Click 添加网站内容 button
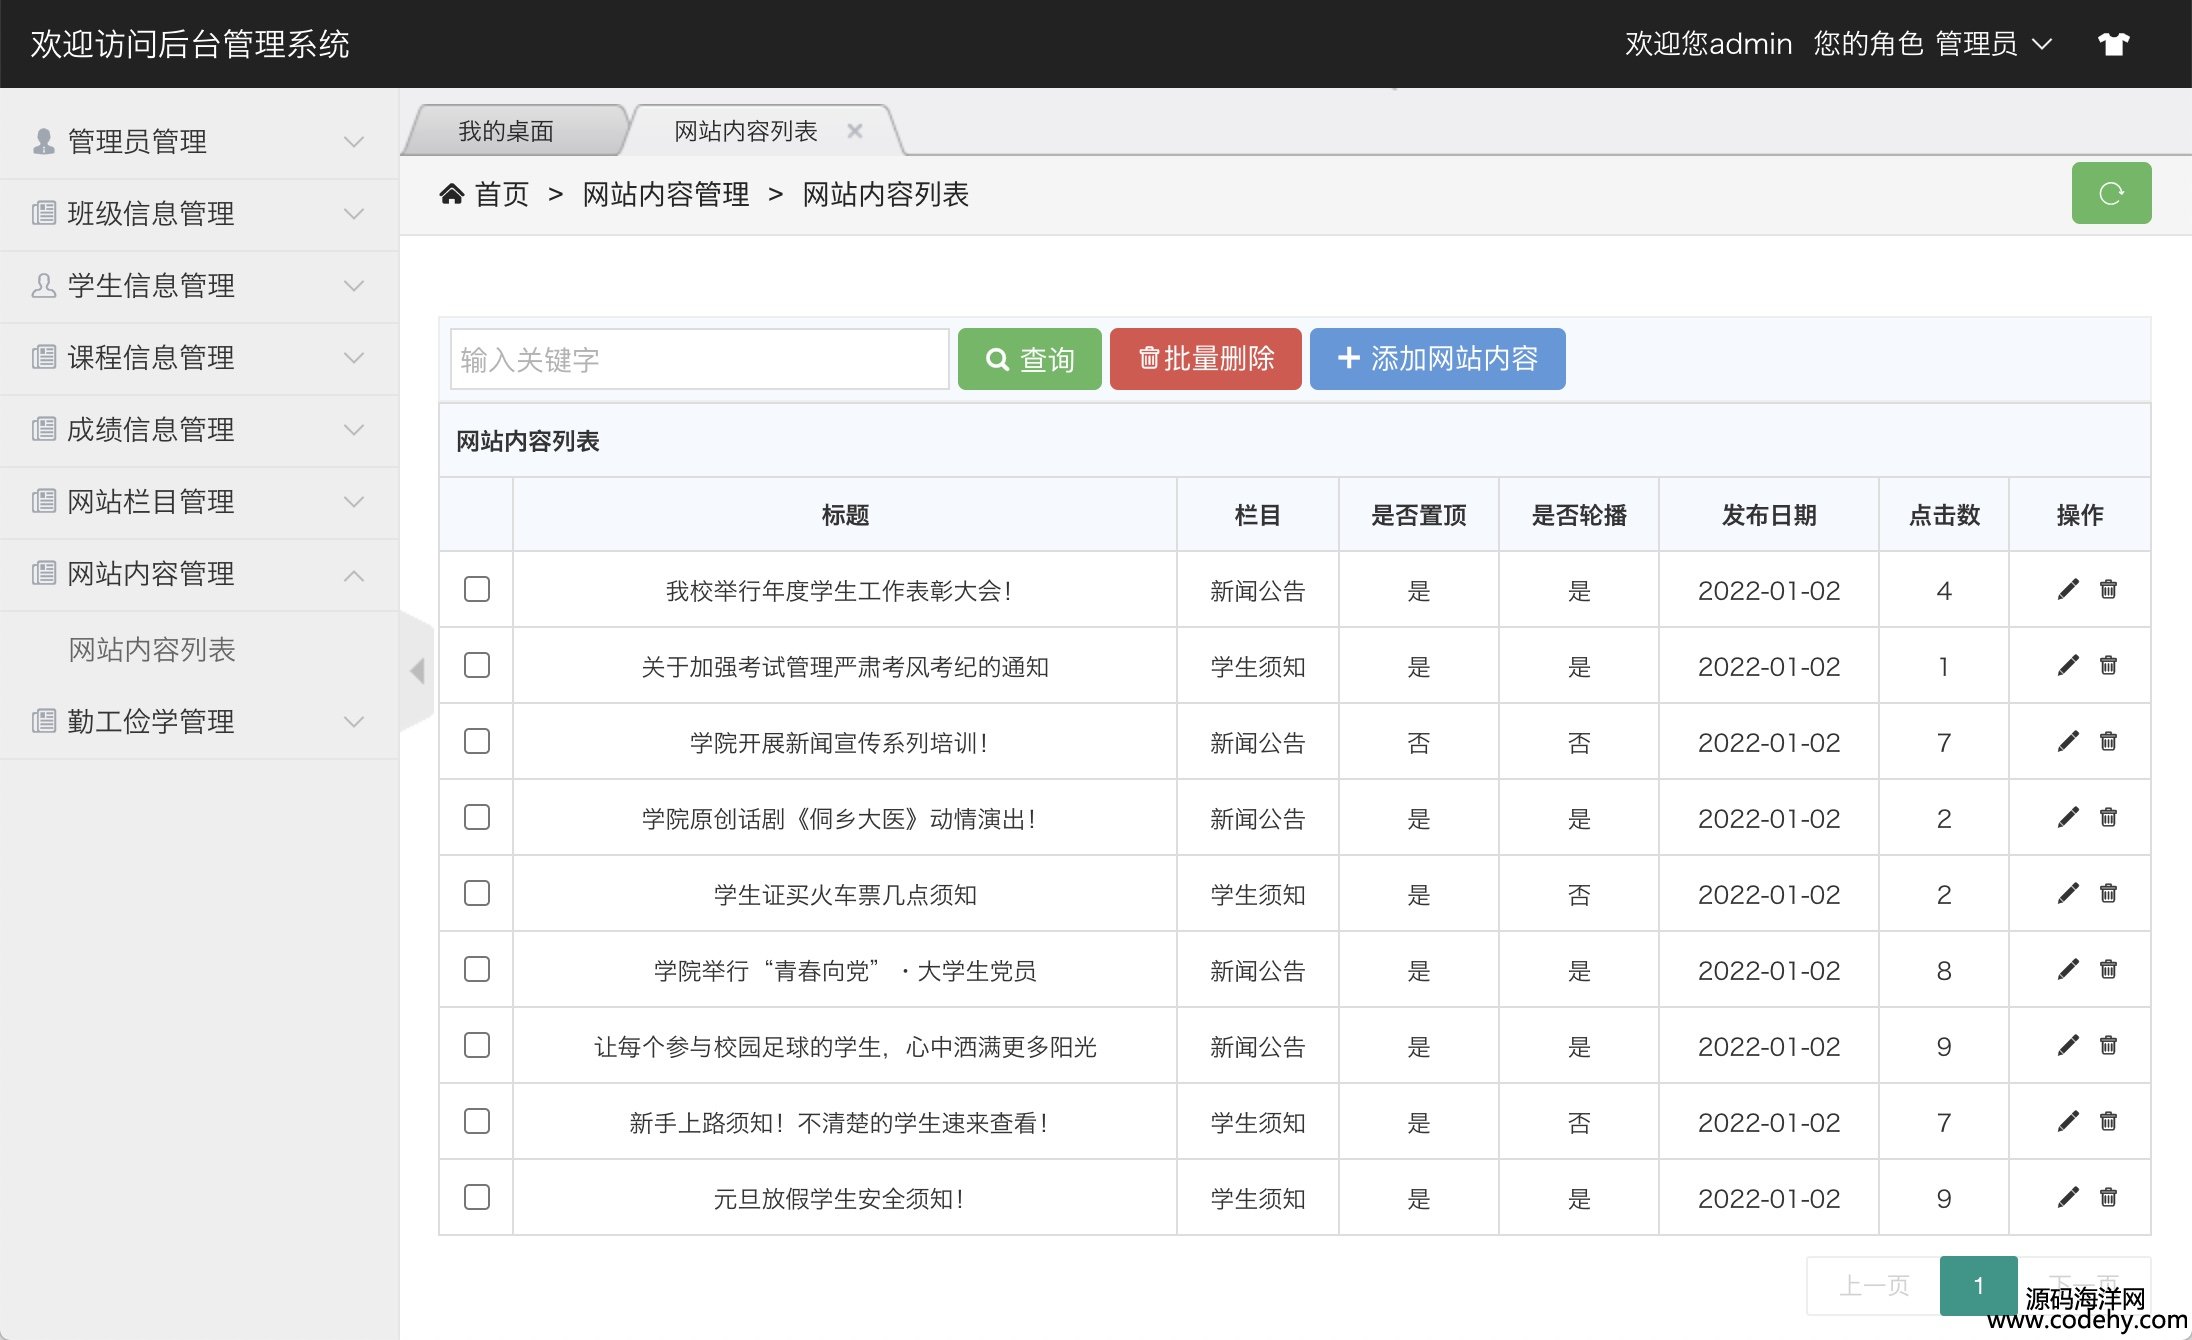2192x1340 pixels. pyautogui.click(x=1438, y=359)
